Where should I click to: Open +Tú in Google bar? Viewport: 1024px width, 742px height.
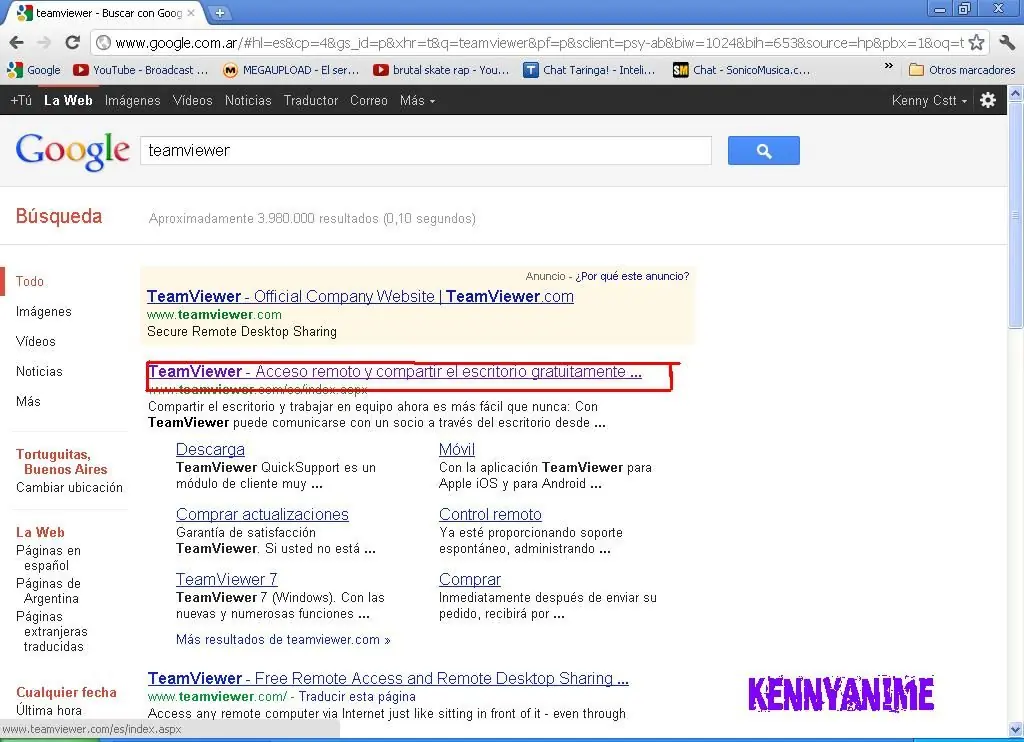(x=21, y=101)
